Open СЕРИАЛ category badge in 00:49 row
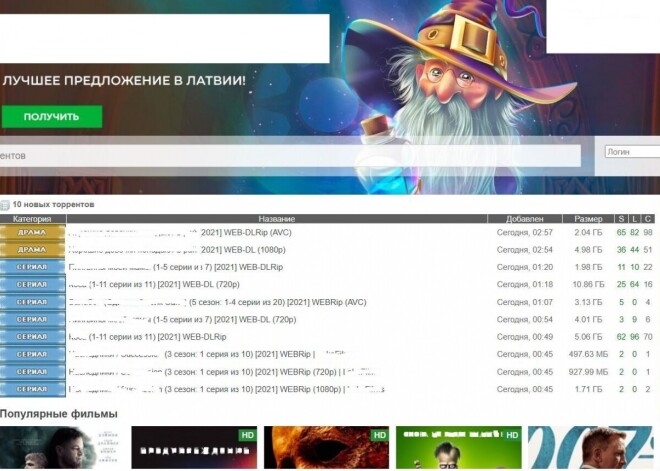This screenshot has width=660, height=471. (x=32, y=337)
